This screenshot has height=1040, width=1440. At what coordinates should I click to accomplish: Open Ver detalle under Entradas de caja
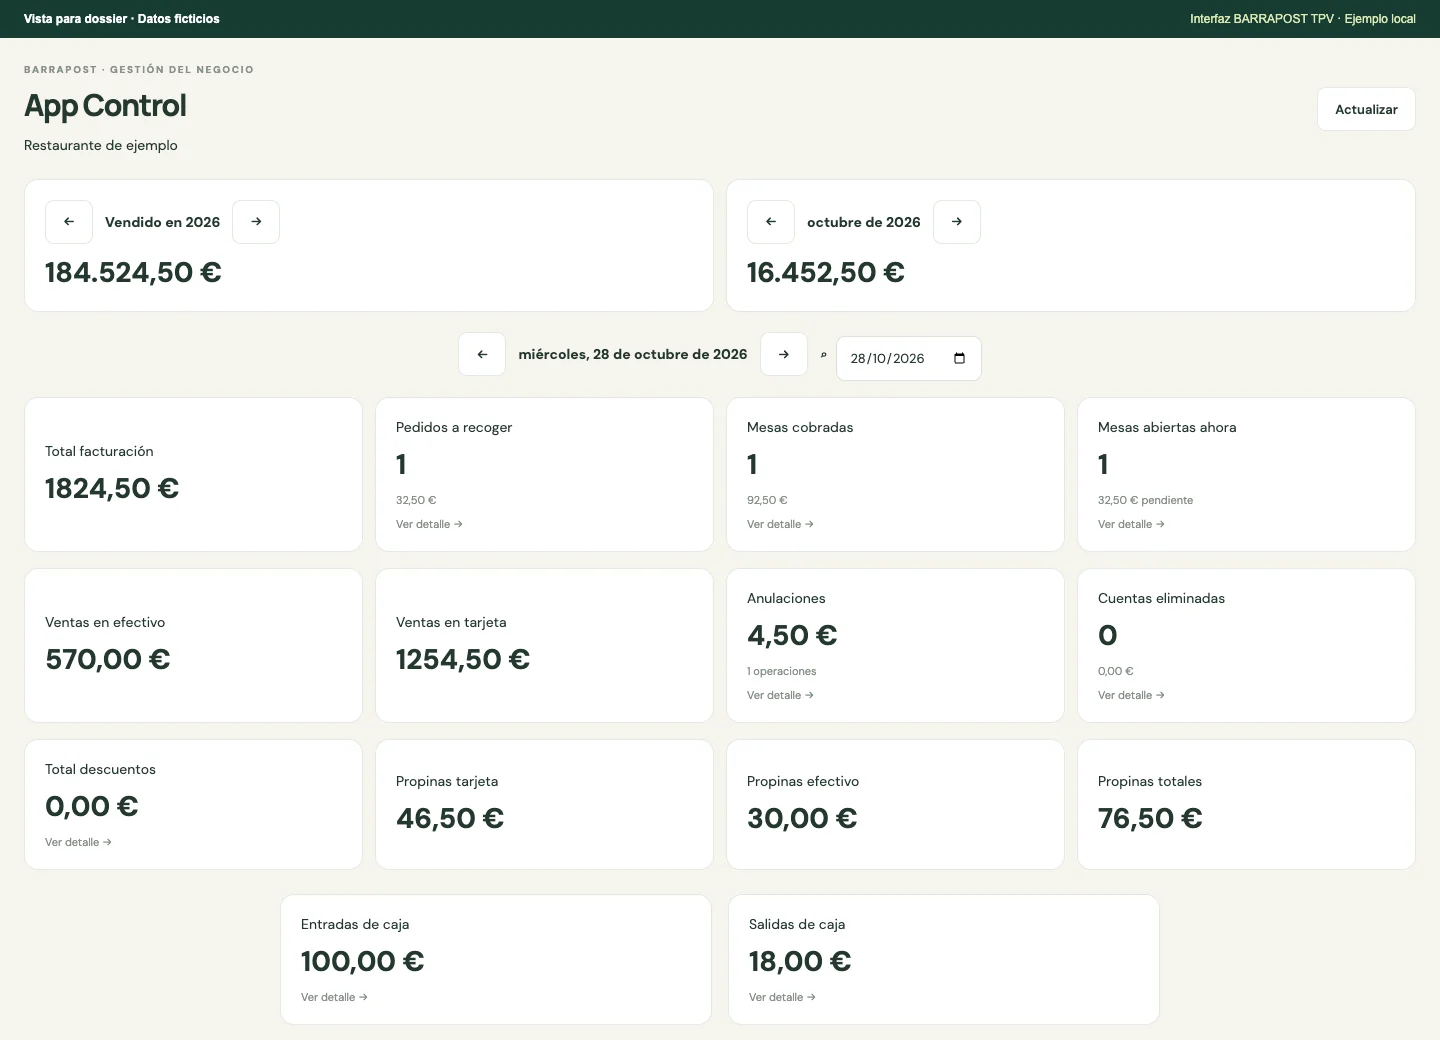tap(334, 997)
